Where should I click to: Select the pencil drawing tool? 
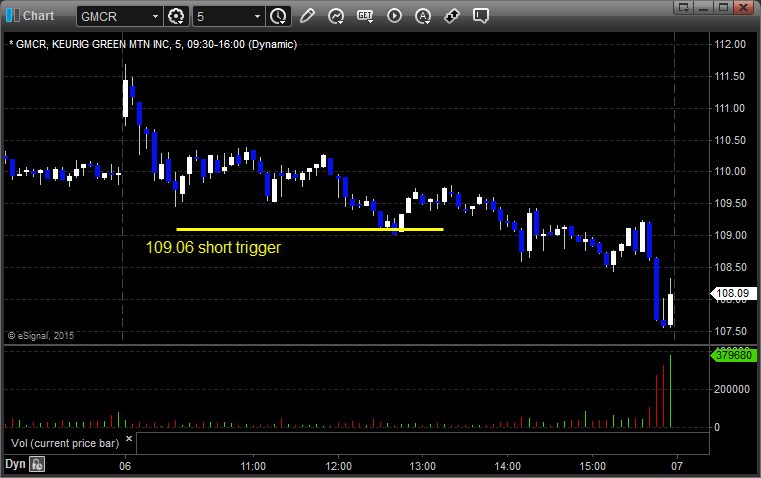307,16
